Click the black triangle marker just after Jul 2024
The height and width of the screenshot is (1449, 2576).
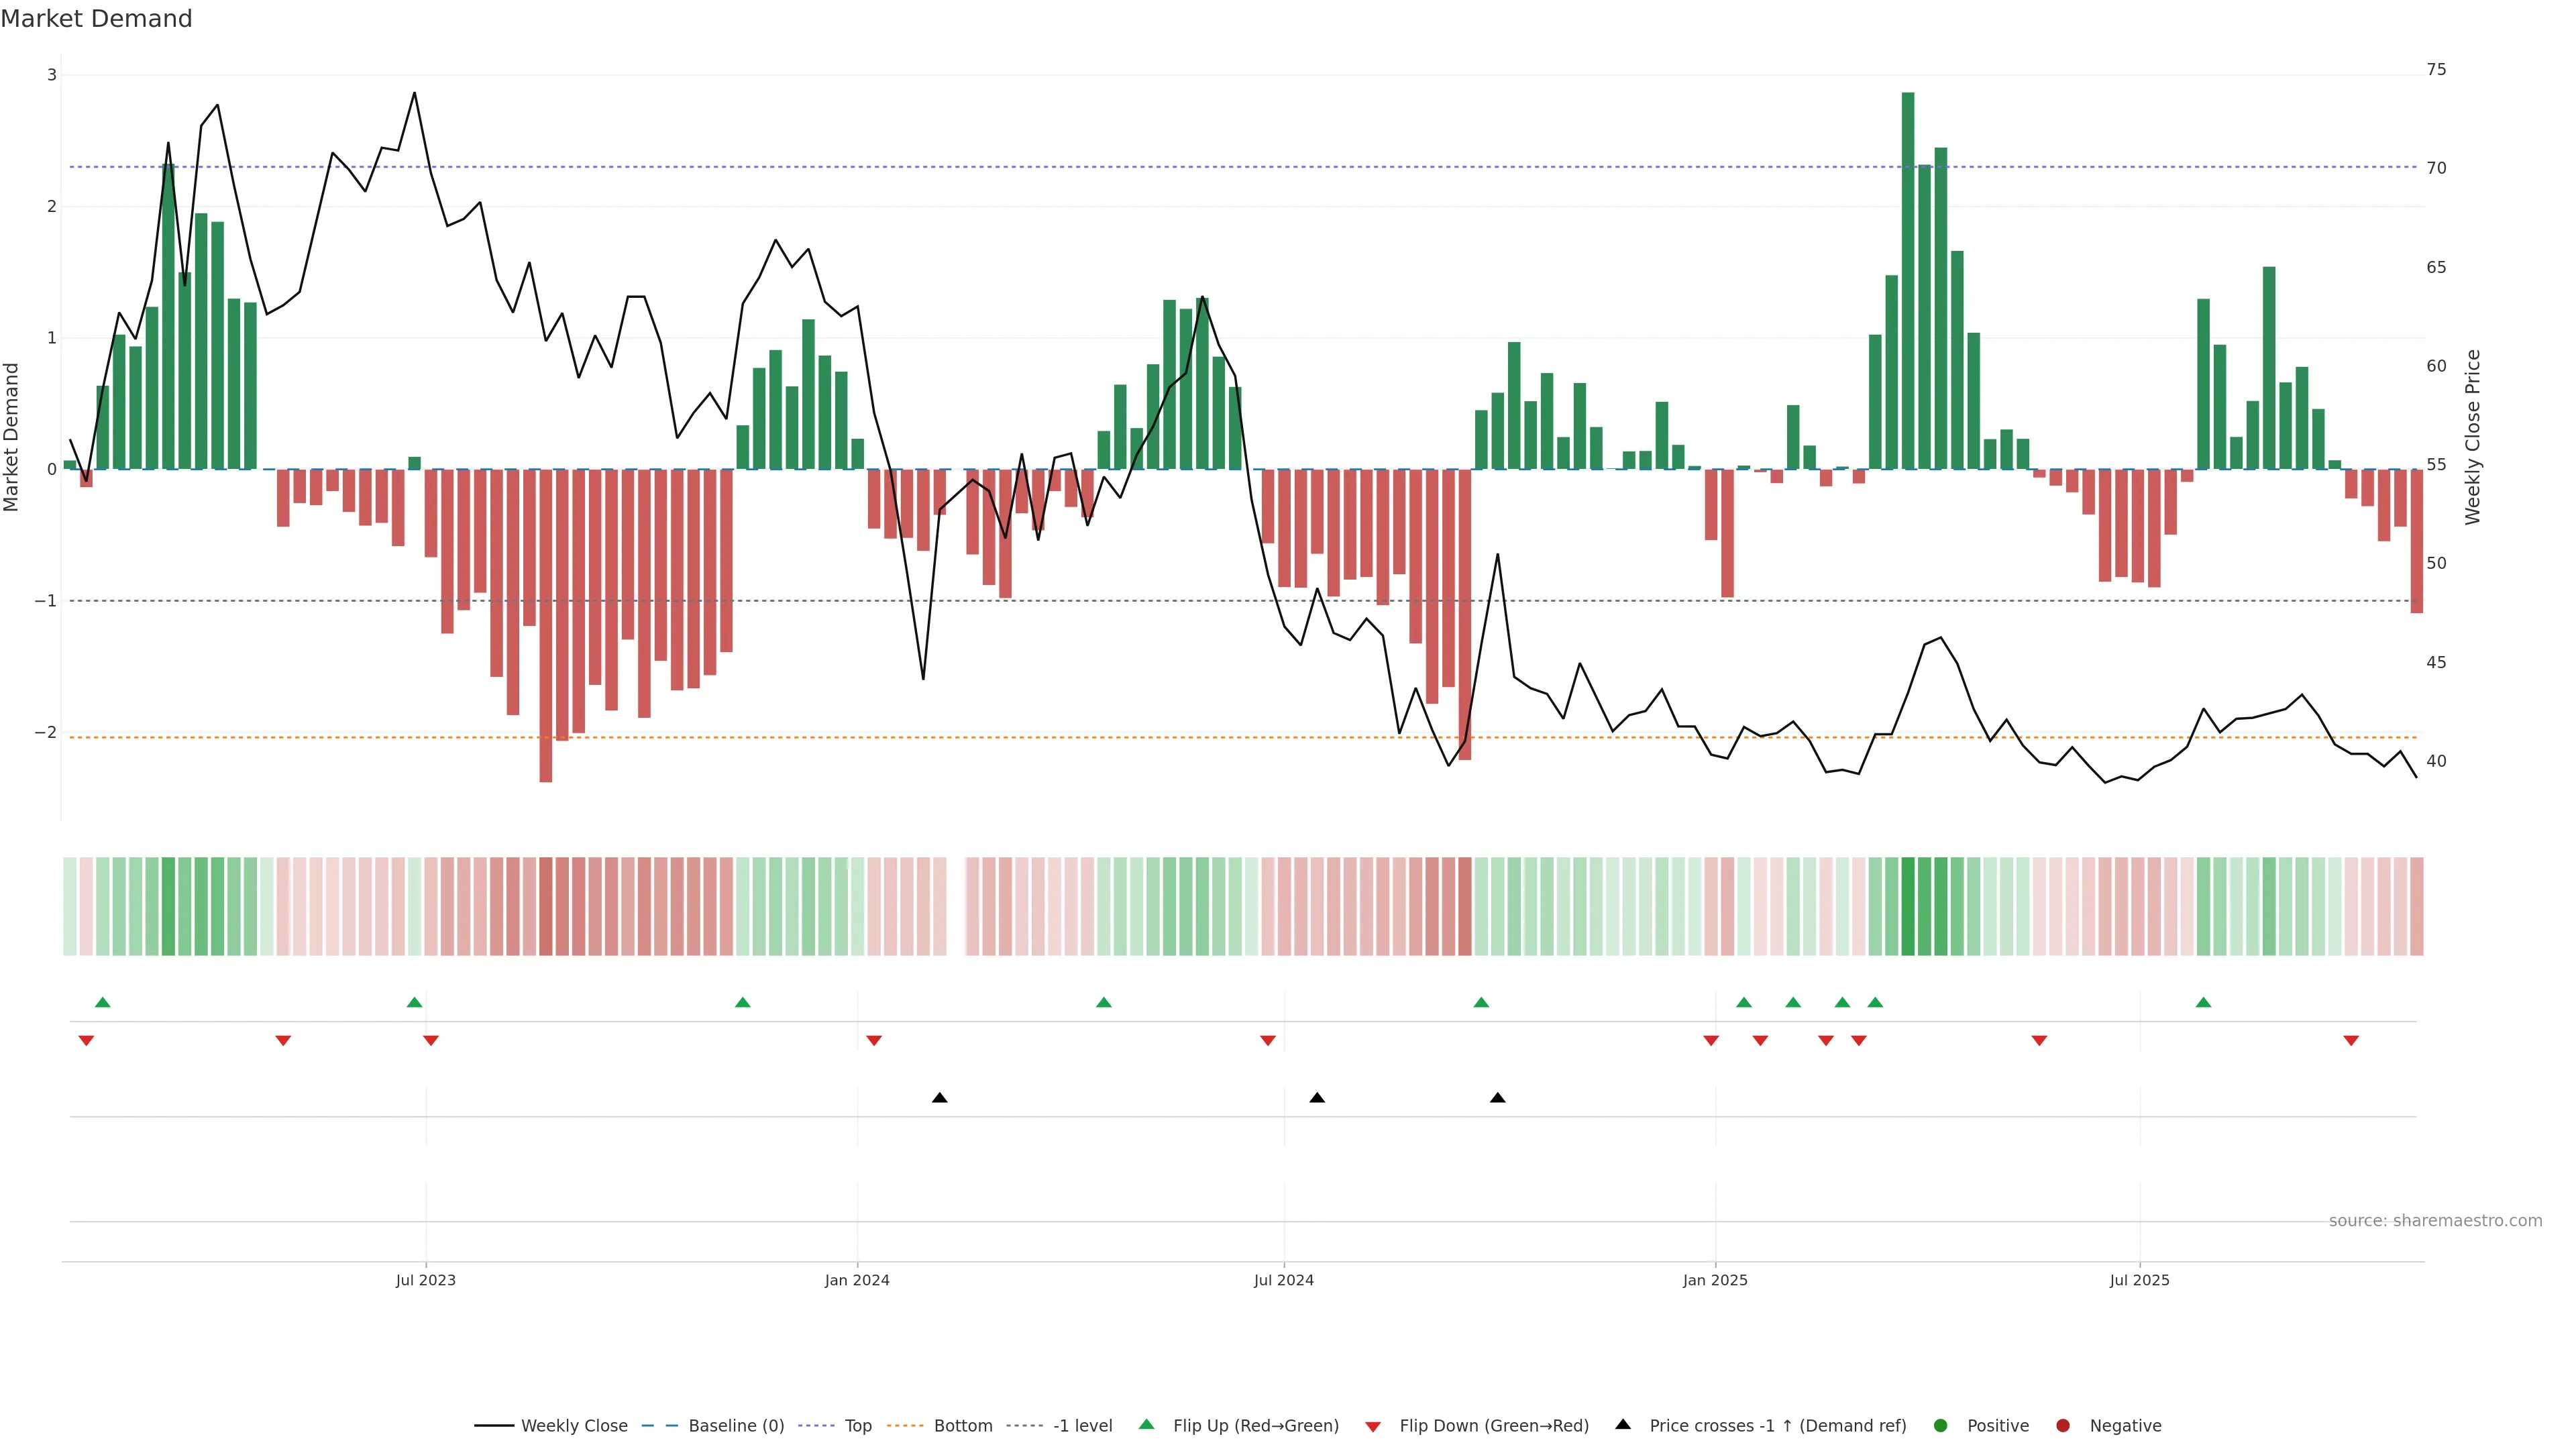click(x=1317, y=1098)
